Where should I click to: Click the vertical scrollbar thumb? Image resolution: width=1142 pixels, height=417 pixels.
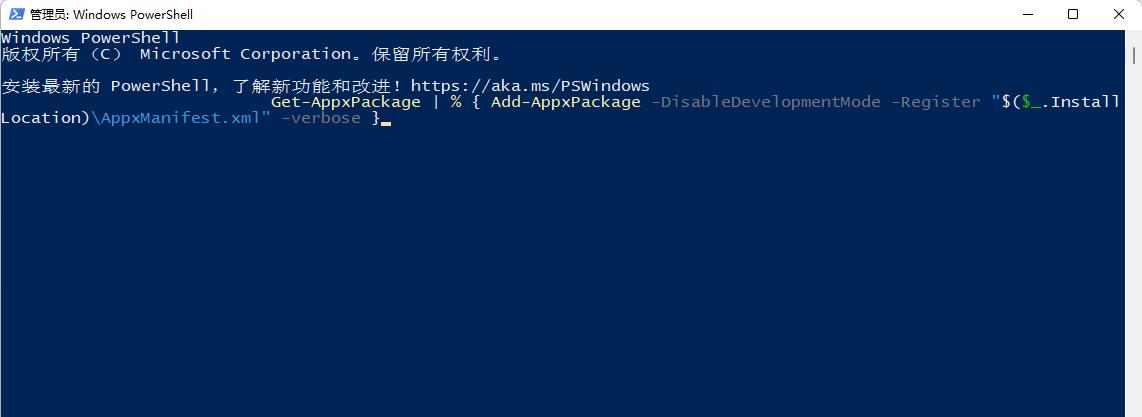tap(1135, 55)
